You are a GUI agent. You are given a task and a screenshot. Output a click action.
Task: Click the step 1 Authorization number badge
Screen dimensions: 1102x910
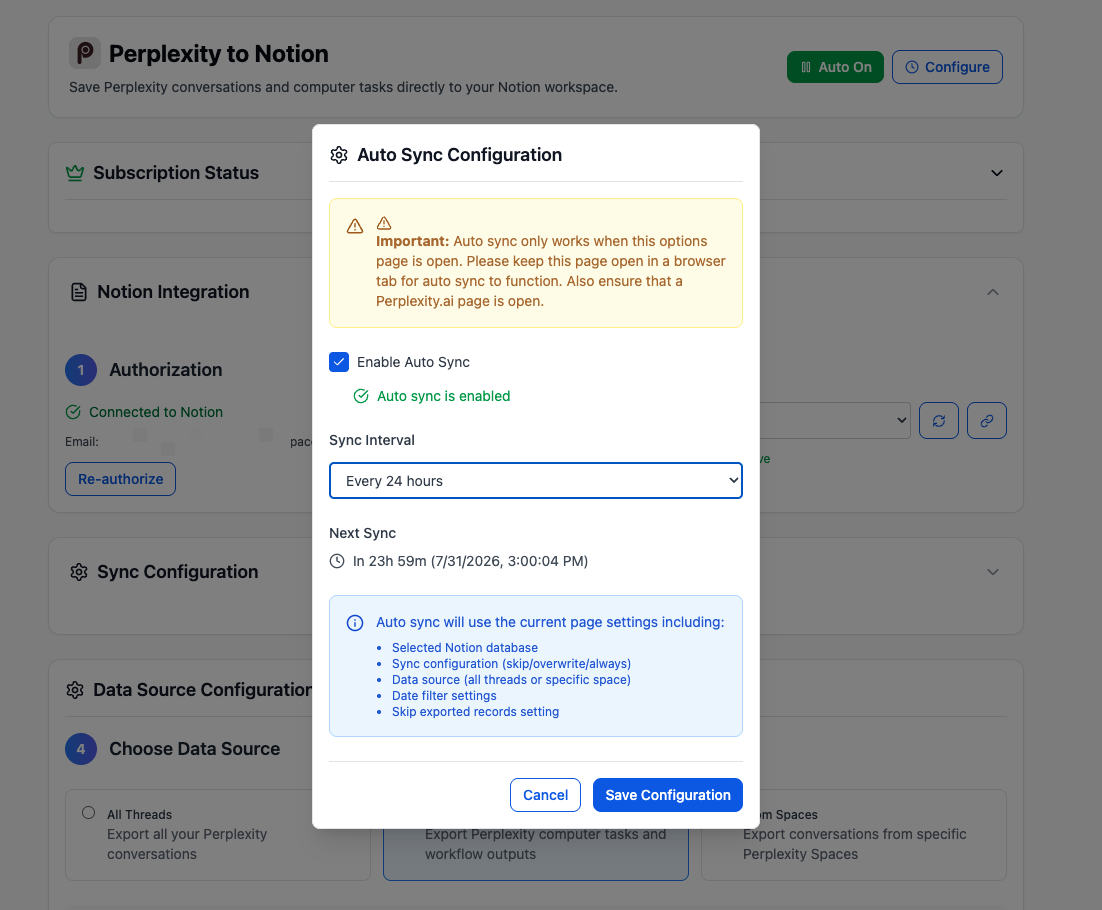[x=81, y=370]
